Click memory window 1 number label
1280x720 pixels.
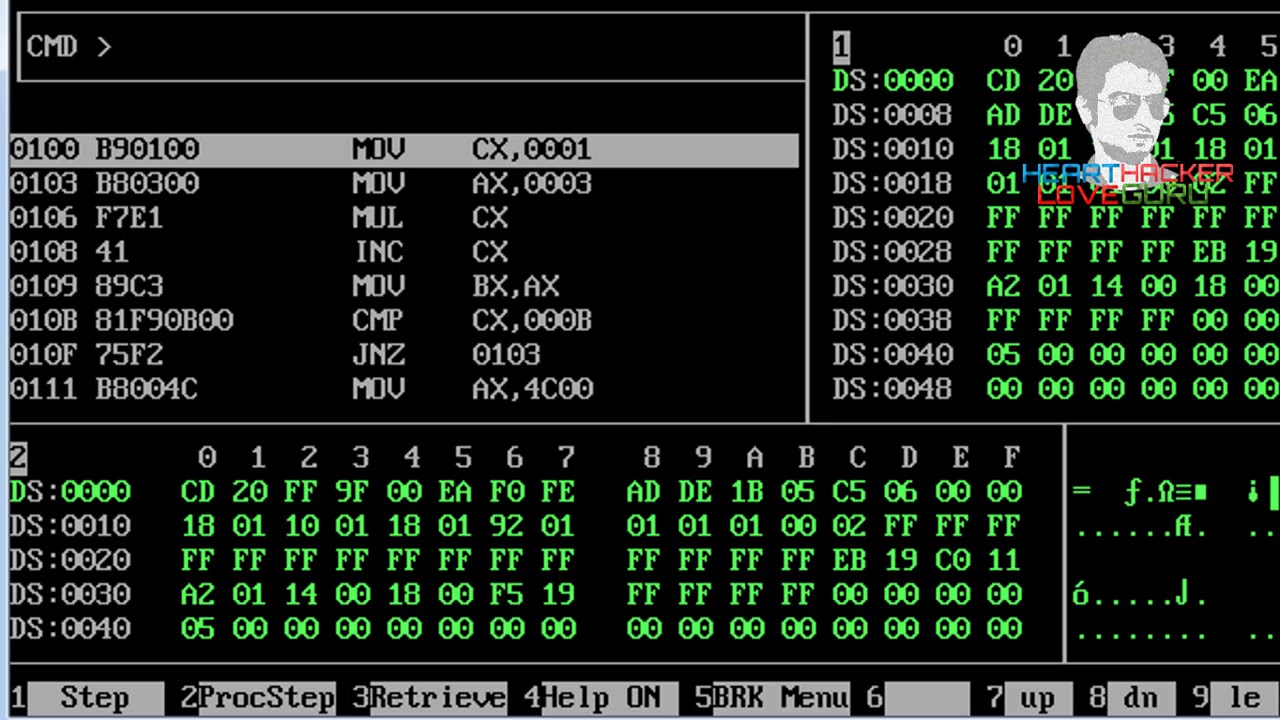841,46
